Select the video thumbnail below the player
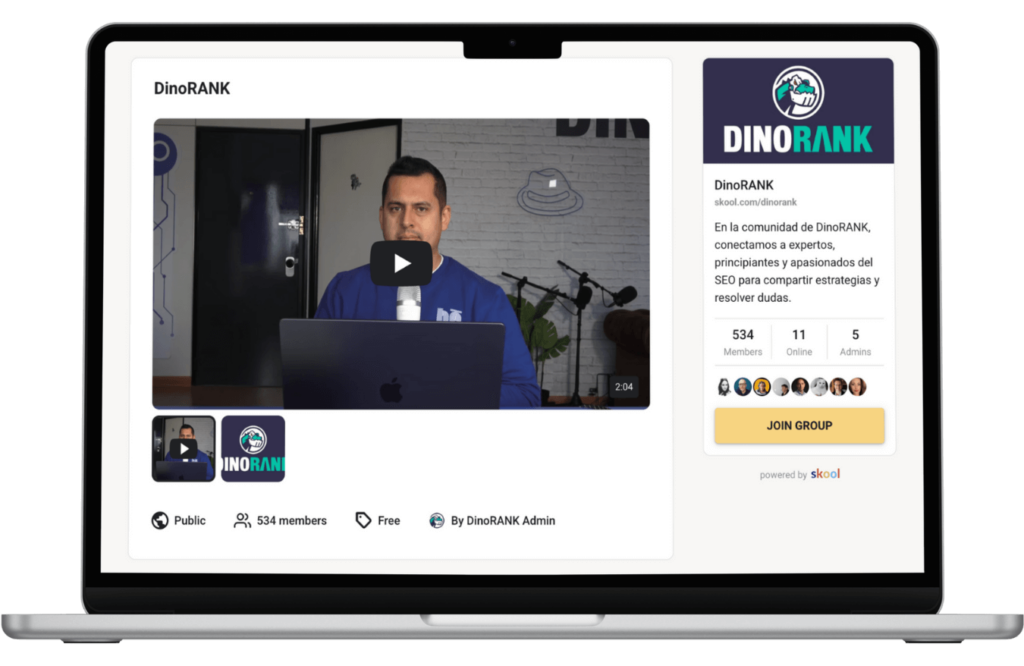 pos(184,449)
